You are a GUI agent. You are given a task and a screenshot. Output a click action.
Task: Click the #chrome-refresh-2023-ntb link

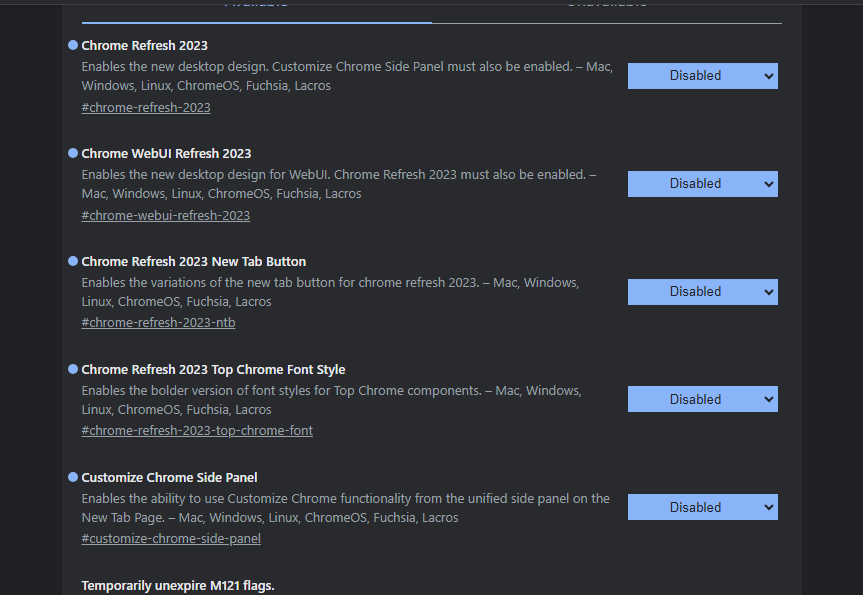coord(157,322)
